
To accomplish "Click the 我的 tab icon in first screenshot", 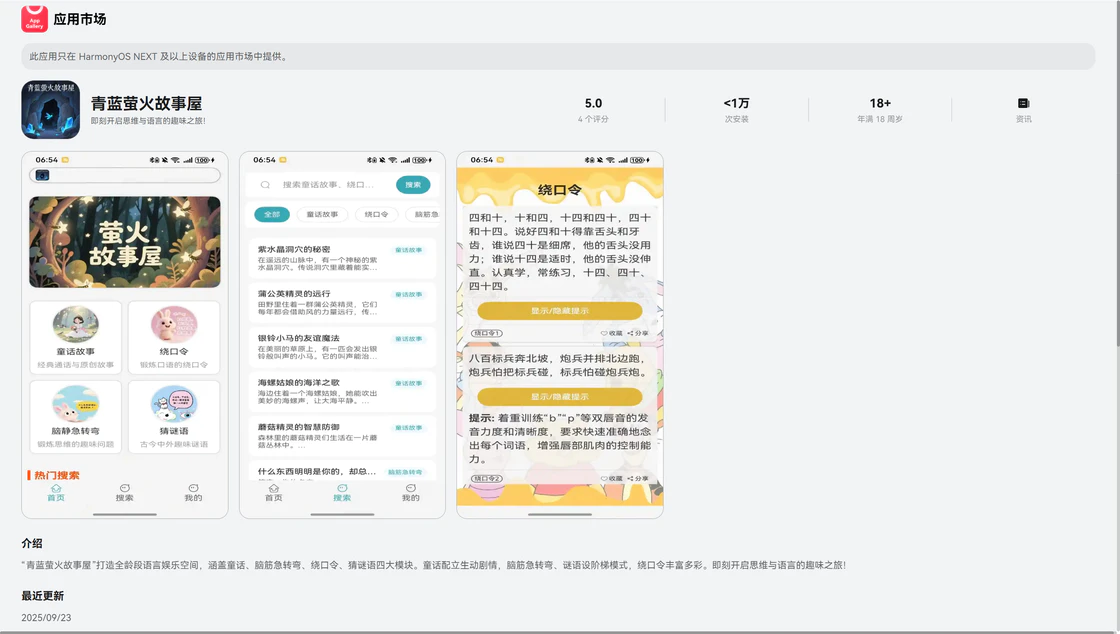I will (193, 488).
